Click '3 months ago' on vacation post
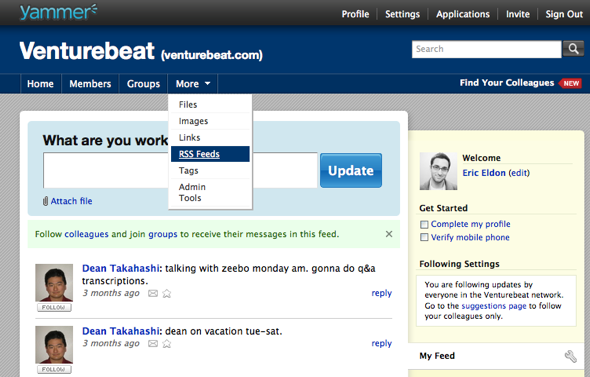Image resolution: width=590 pixels, height=377 pixels. [x=111, y=344]
